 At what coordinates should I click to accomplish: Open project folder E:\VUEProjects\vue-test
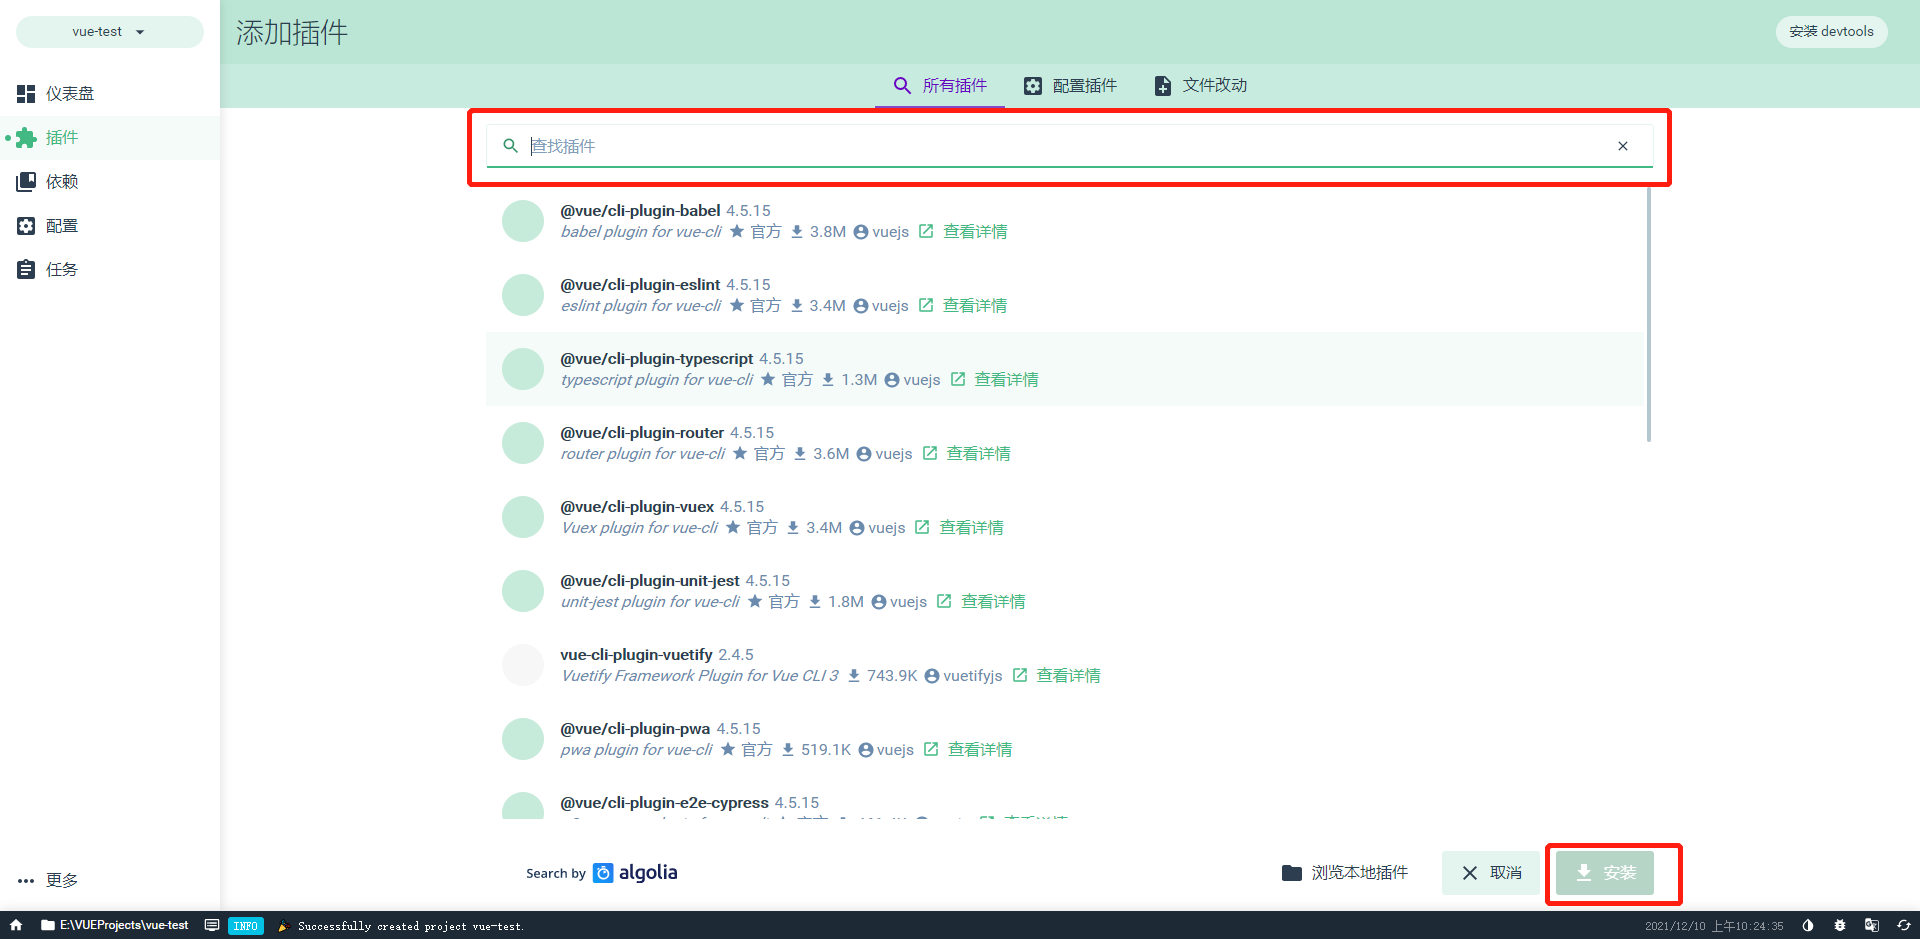pos(114,925)
